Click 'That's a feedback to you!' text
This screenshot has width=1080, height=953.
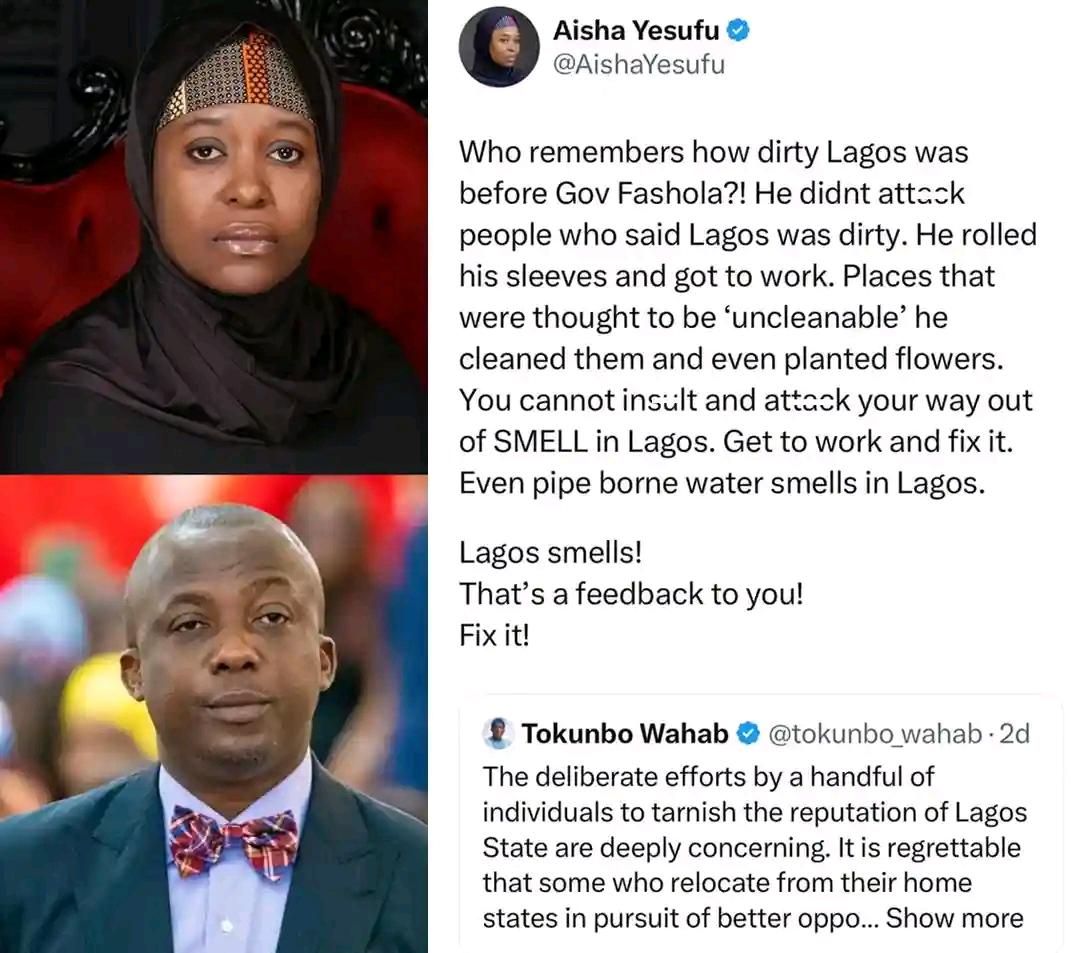tap(631, 594)
